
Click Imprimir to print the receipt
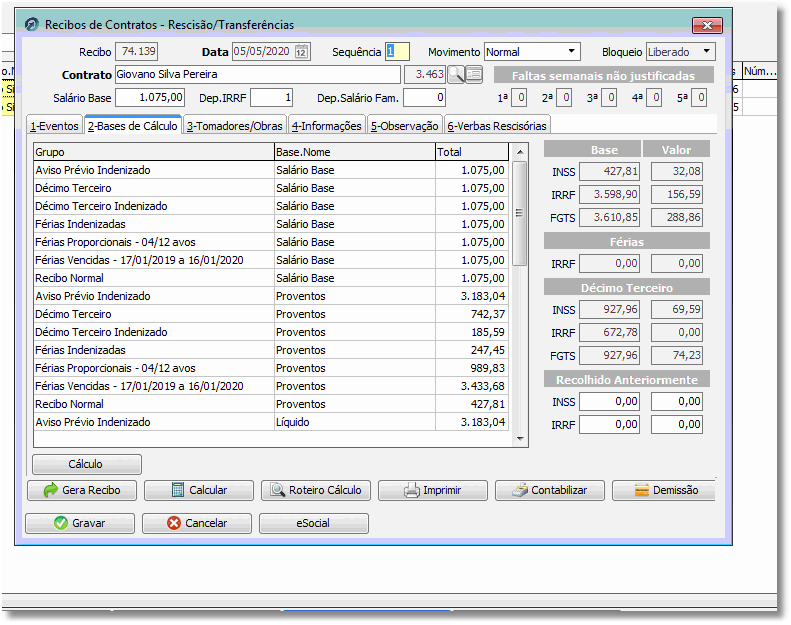tap(433, 490)
